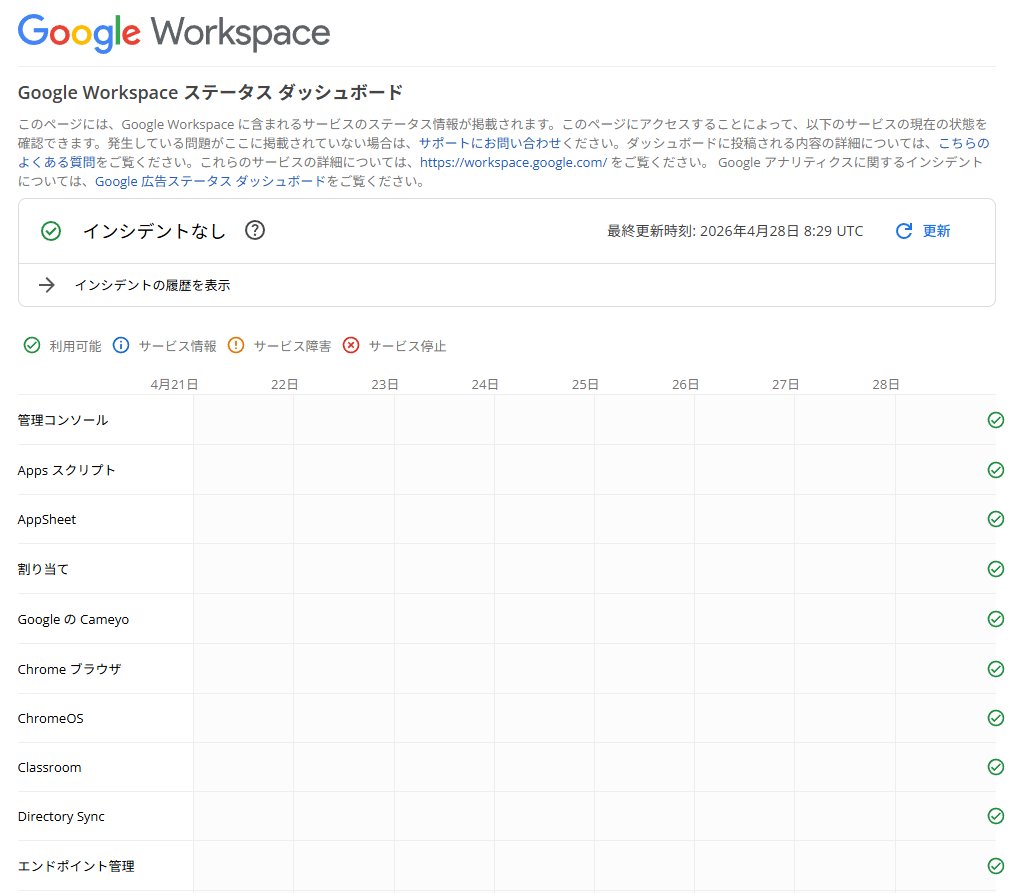Click the status check icon for ChromeOS

point(995,718)
